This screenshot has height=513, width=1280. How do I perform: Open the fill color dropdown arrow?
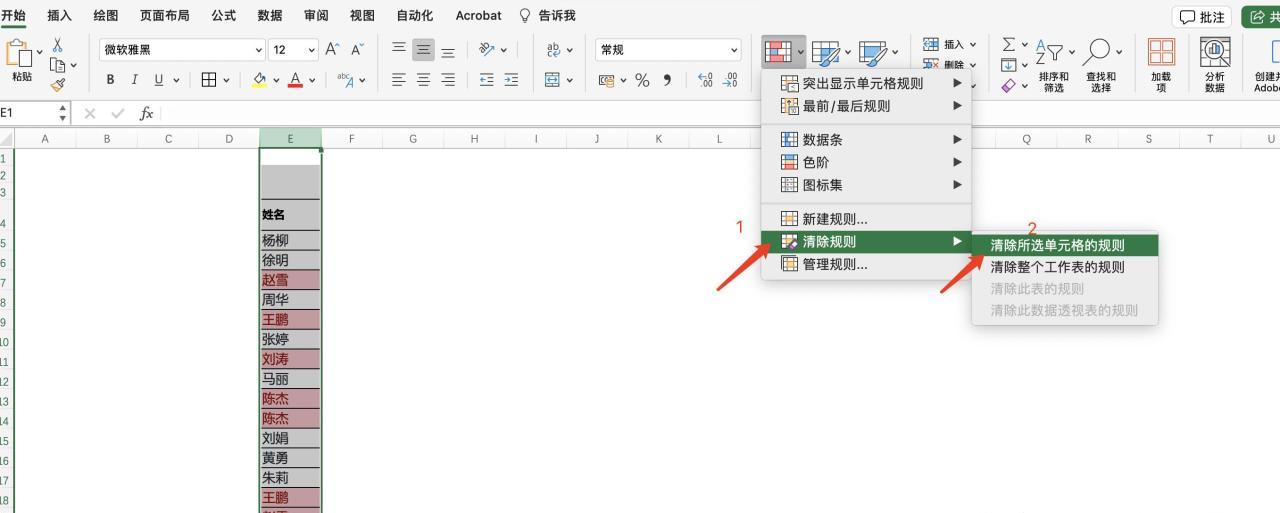click(x=275, y=81)
